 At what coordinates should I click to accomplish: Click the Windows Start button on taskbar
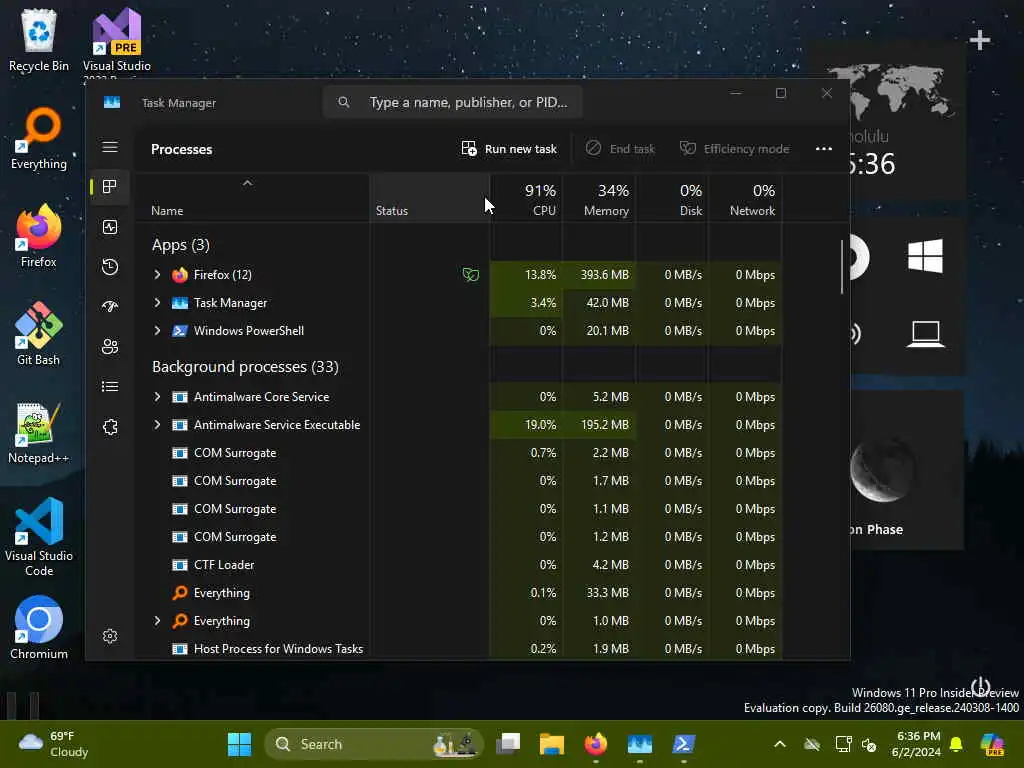(x=239, y=744)
